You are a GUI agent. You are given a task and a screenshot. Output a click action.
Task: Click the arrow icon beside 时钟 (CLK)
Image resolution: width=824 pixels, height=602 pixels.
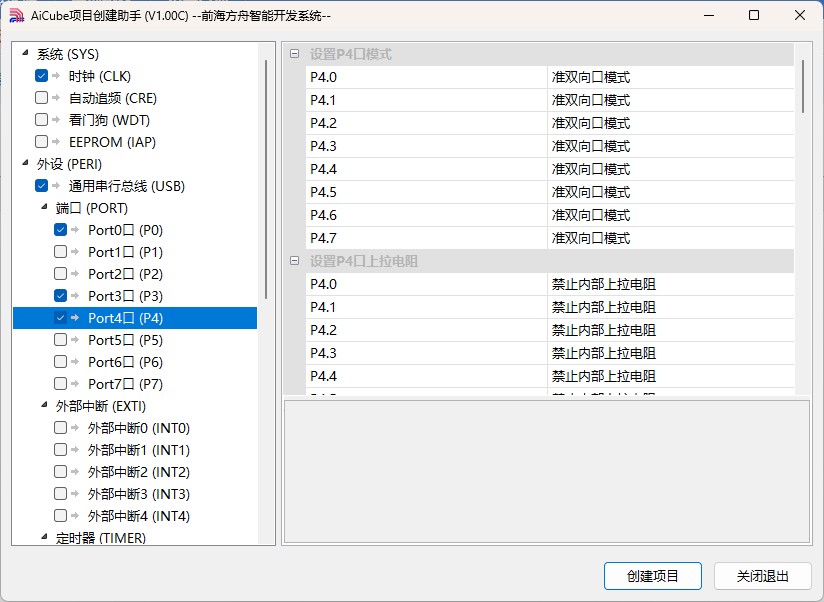click(56, 76)
